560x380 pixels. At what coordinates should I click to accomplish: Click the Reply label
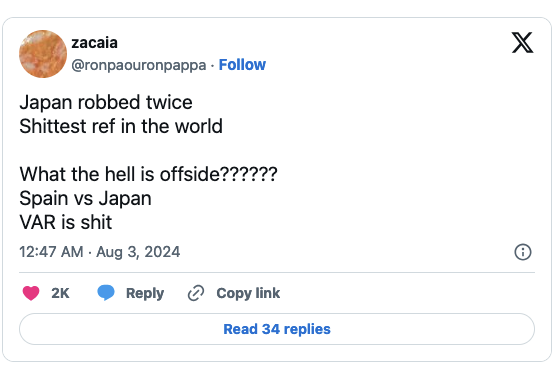tap(145, 293)
